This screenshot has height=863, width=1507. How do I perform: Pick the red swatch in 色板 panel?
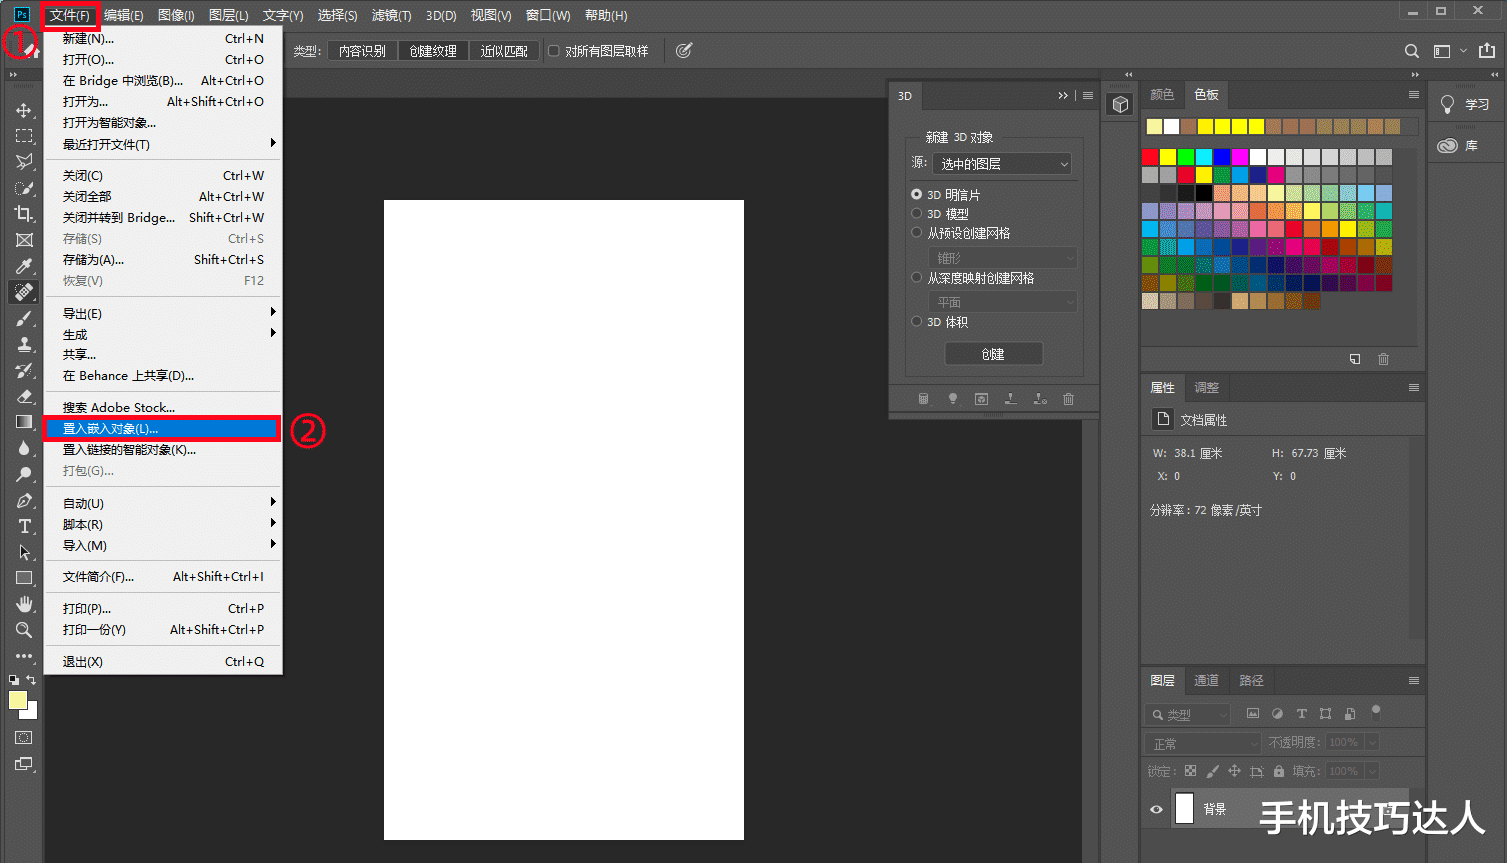click(1150, 157)
